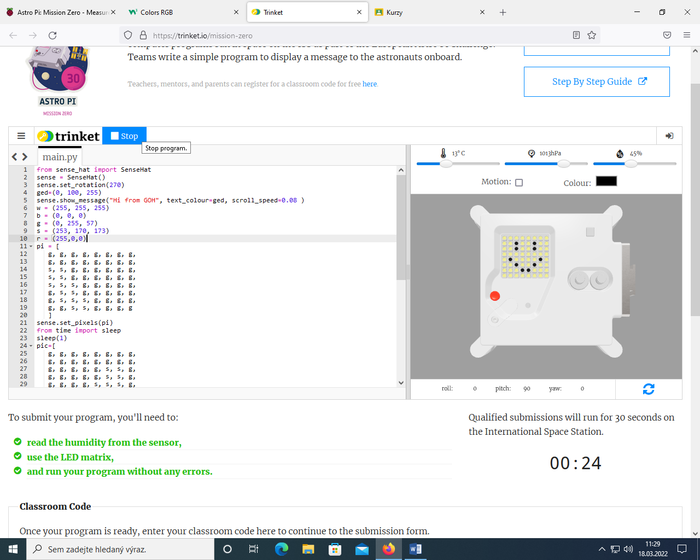Collapse the pic list code fold arrow
Screen dimensions: 700x560
[x=30, y=345]
